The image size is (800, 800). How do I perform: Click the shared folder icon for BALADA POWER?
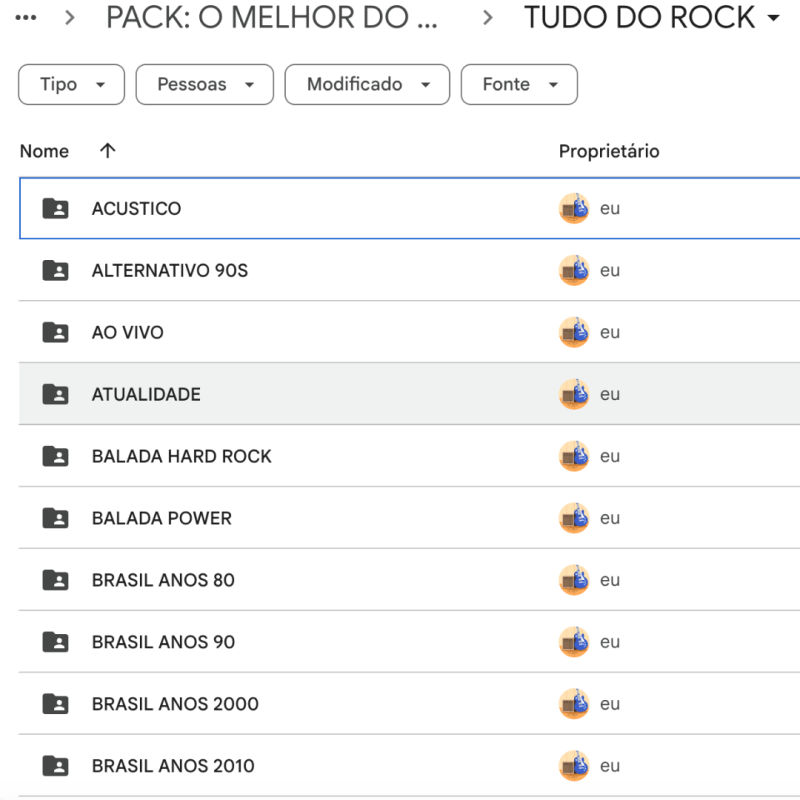point(54,518)
